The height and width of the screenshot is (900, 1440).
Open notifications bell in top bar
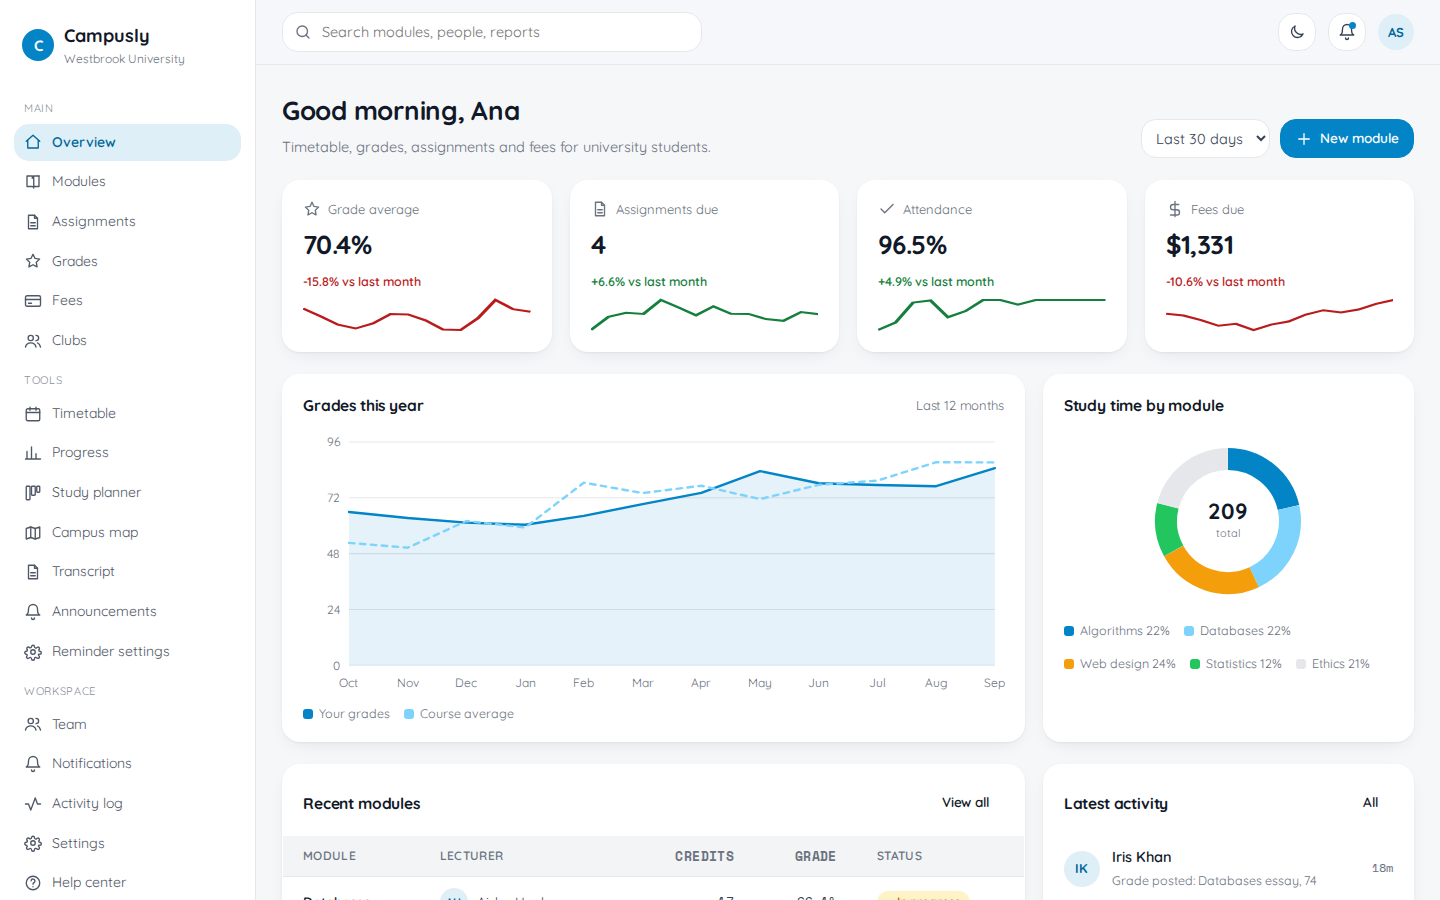point(1347,32)
